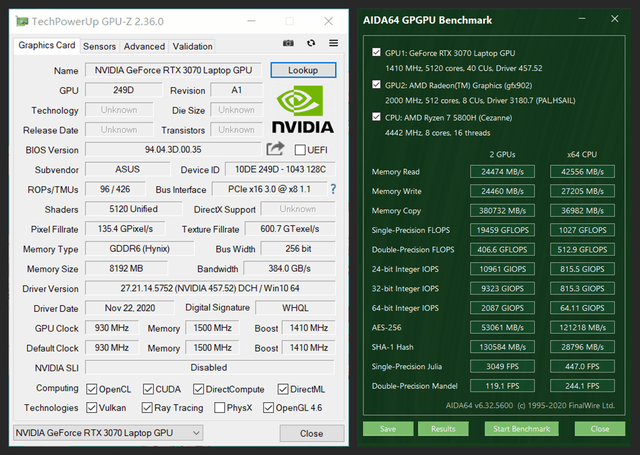Screen dimensions: 640x455
Task: Toggle the Vulkan checkbox
Action: tap(91, 408)
